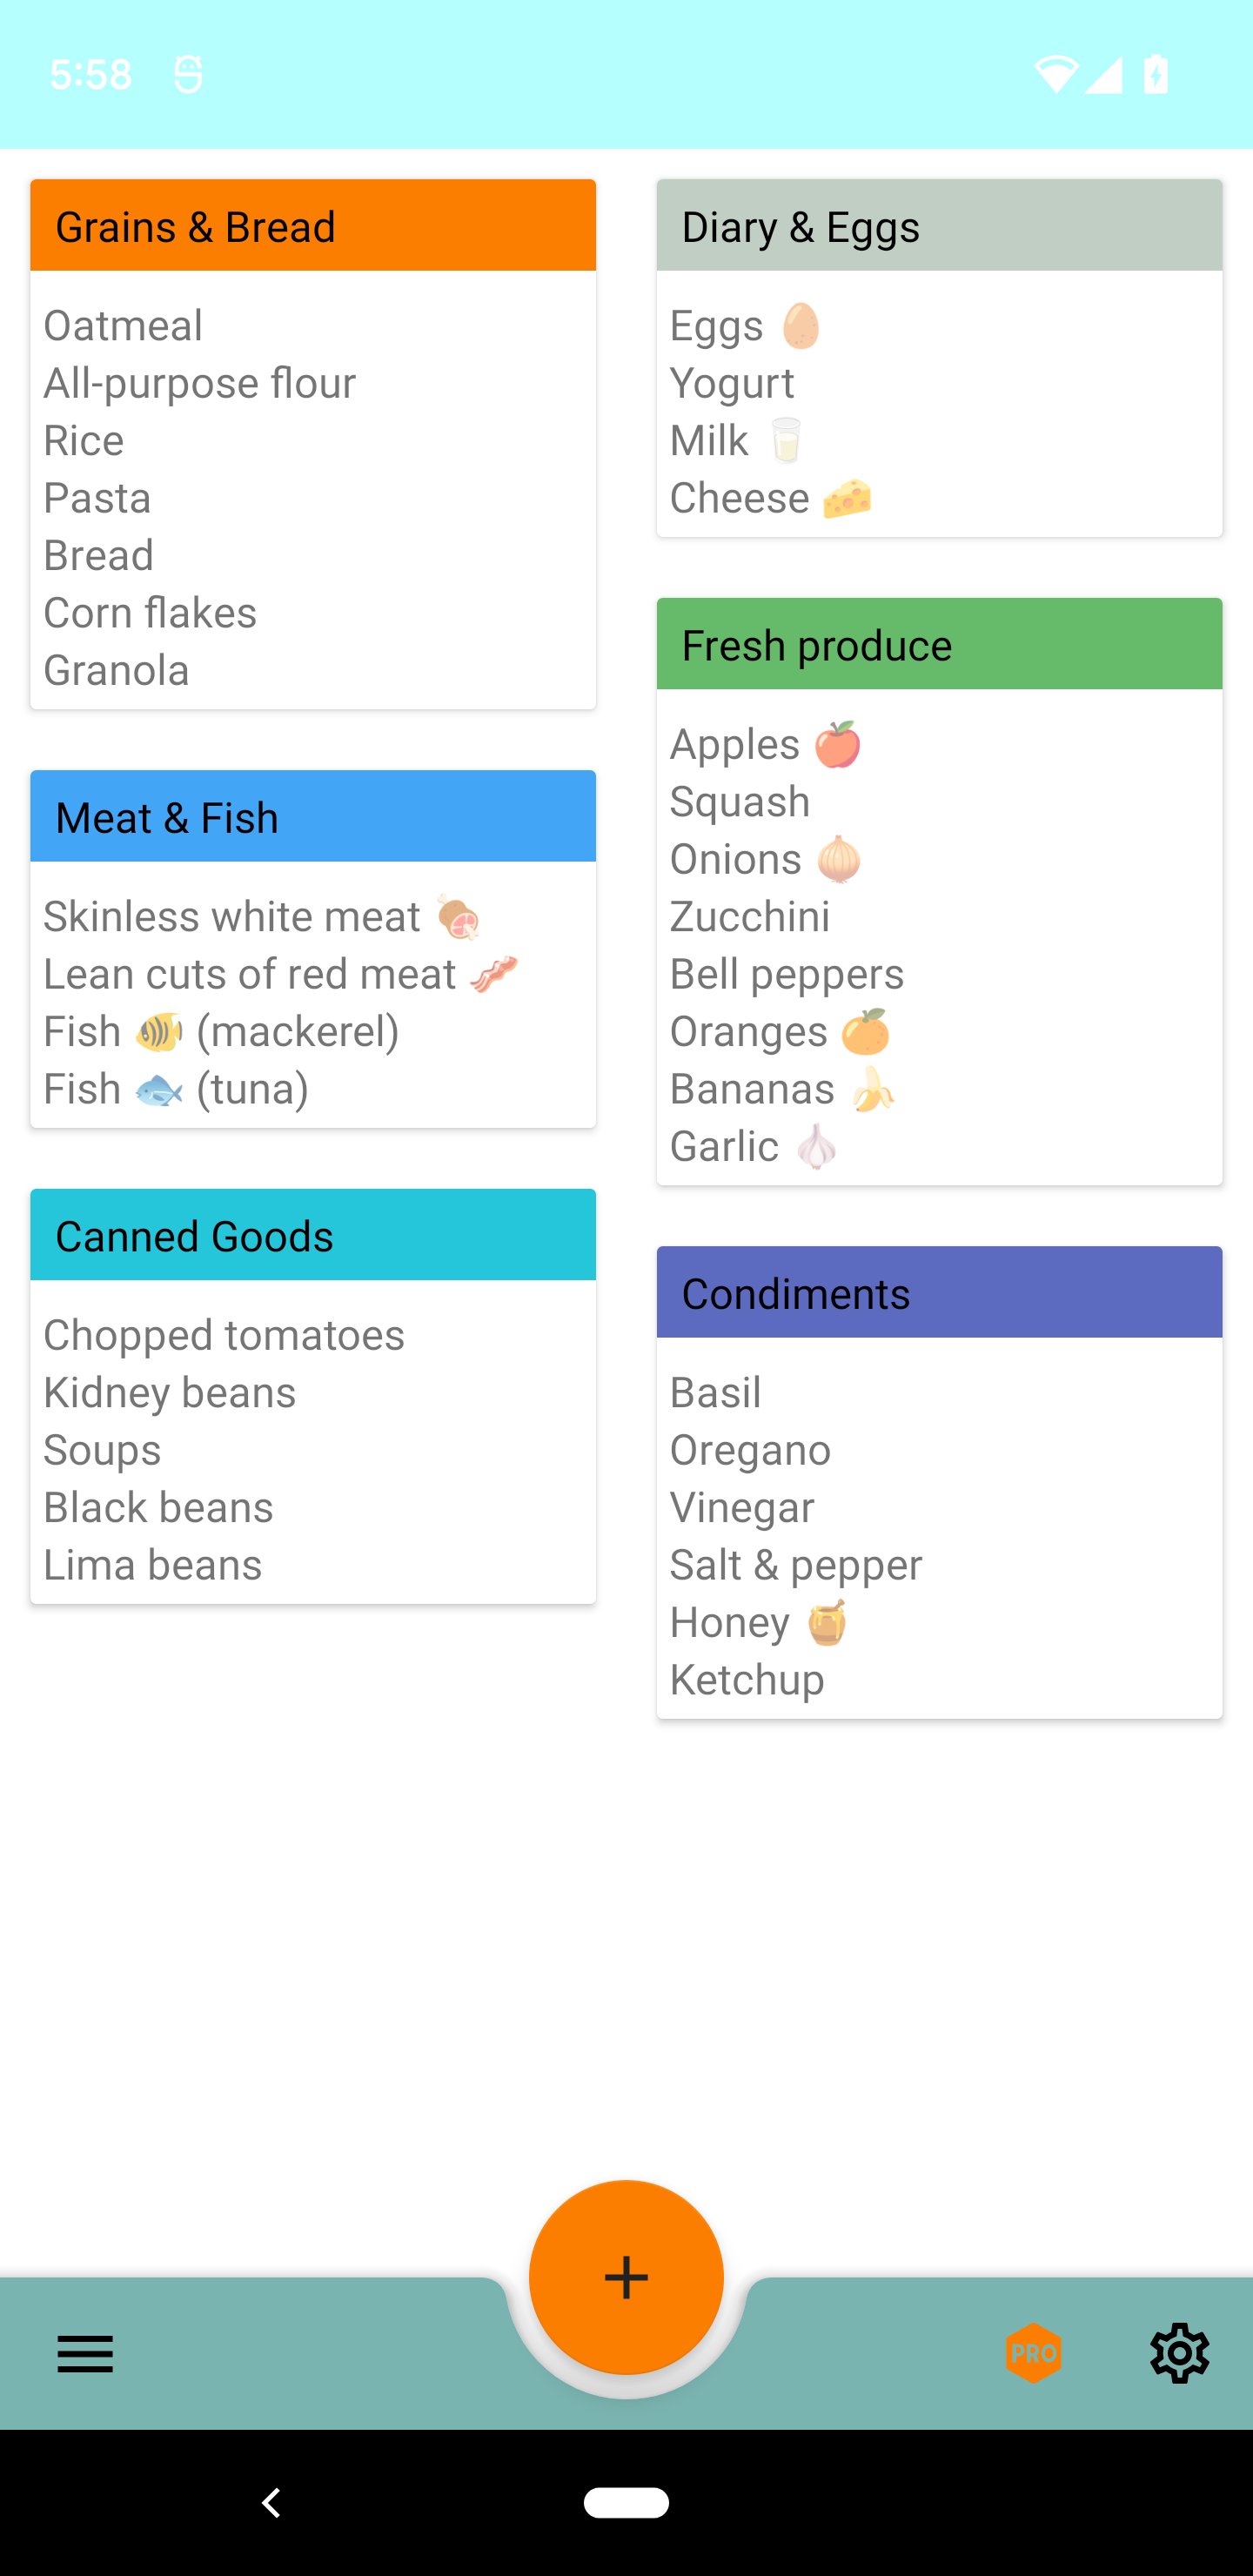Tap Lean cuts of red meat

coord(250,974)
